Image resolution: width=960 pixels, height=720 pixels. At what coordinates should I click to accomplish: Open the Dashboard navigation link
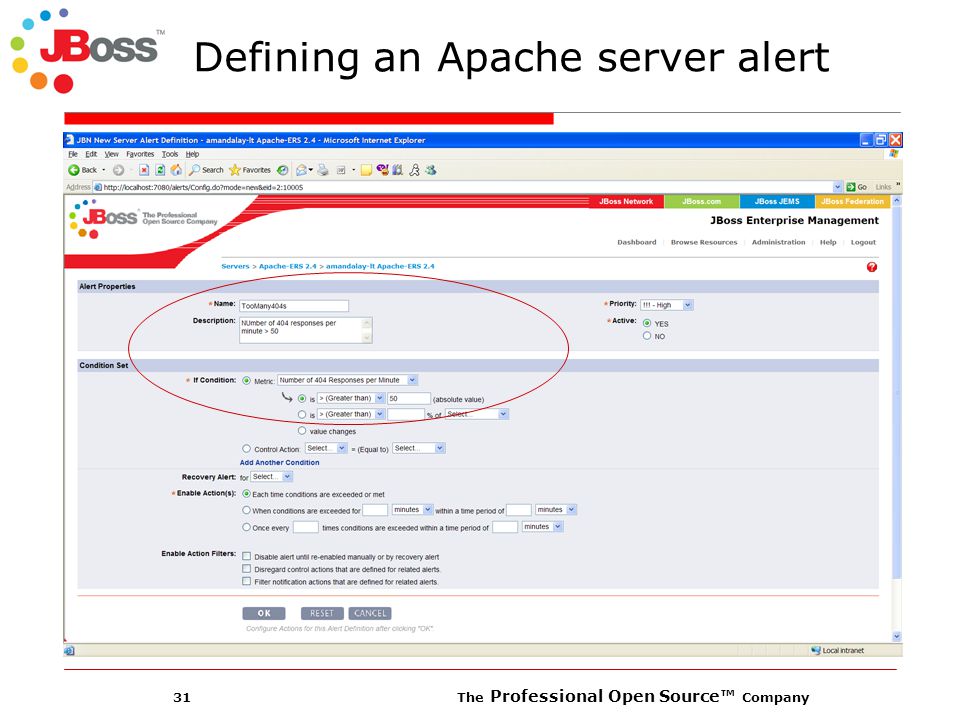click(636, 242)
